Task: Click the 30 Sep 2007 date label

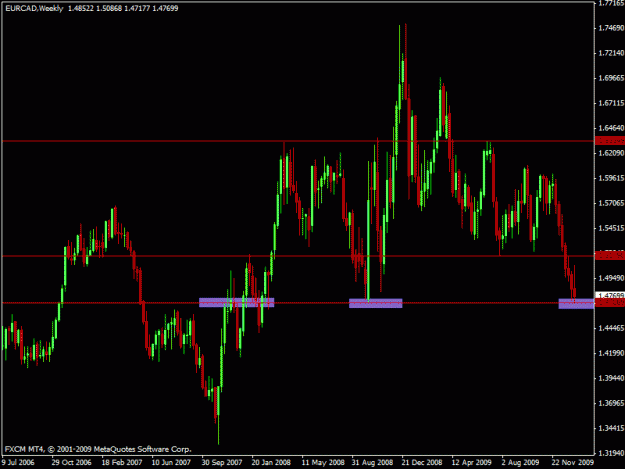Action: (x=222, y=463)
